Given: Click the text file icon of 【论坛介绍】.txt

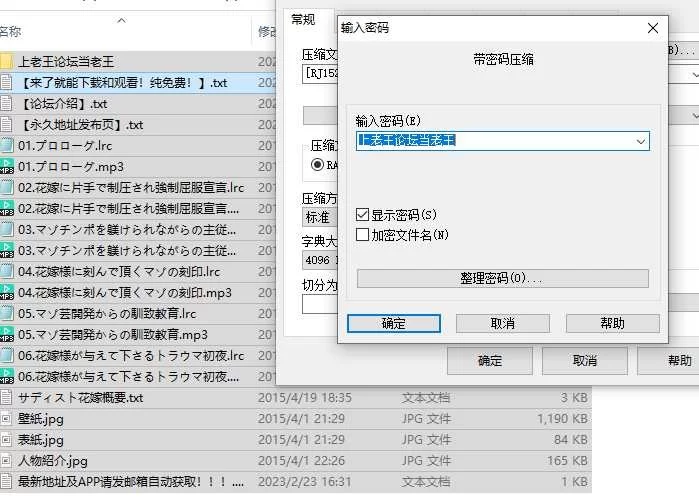Looking at the screenshot, I should coord(6,103).
